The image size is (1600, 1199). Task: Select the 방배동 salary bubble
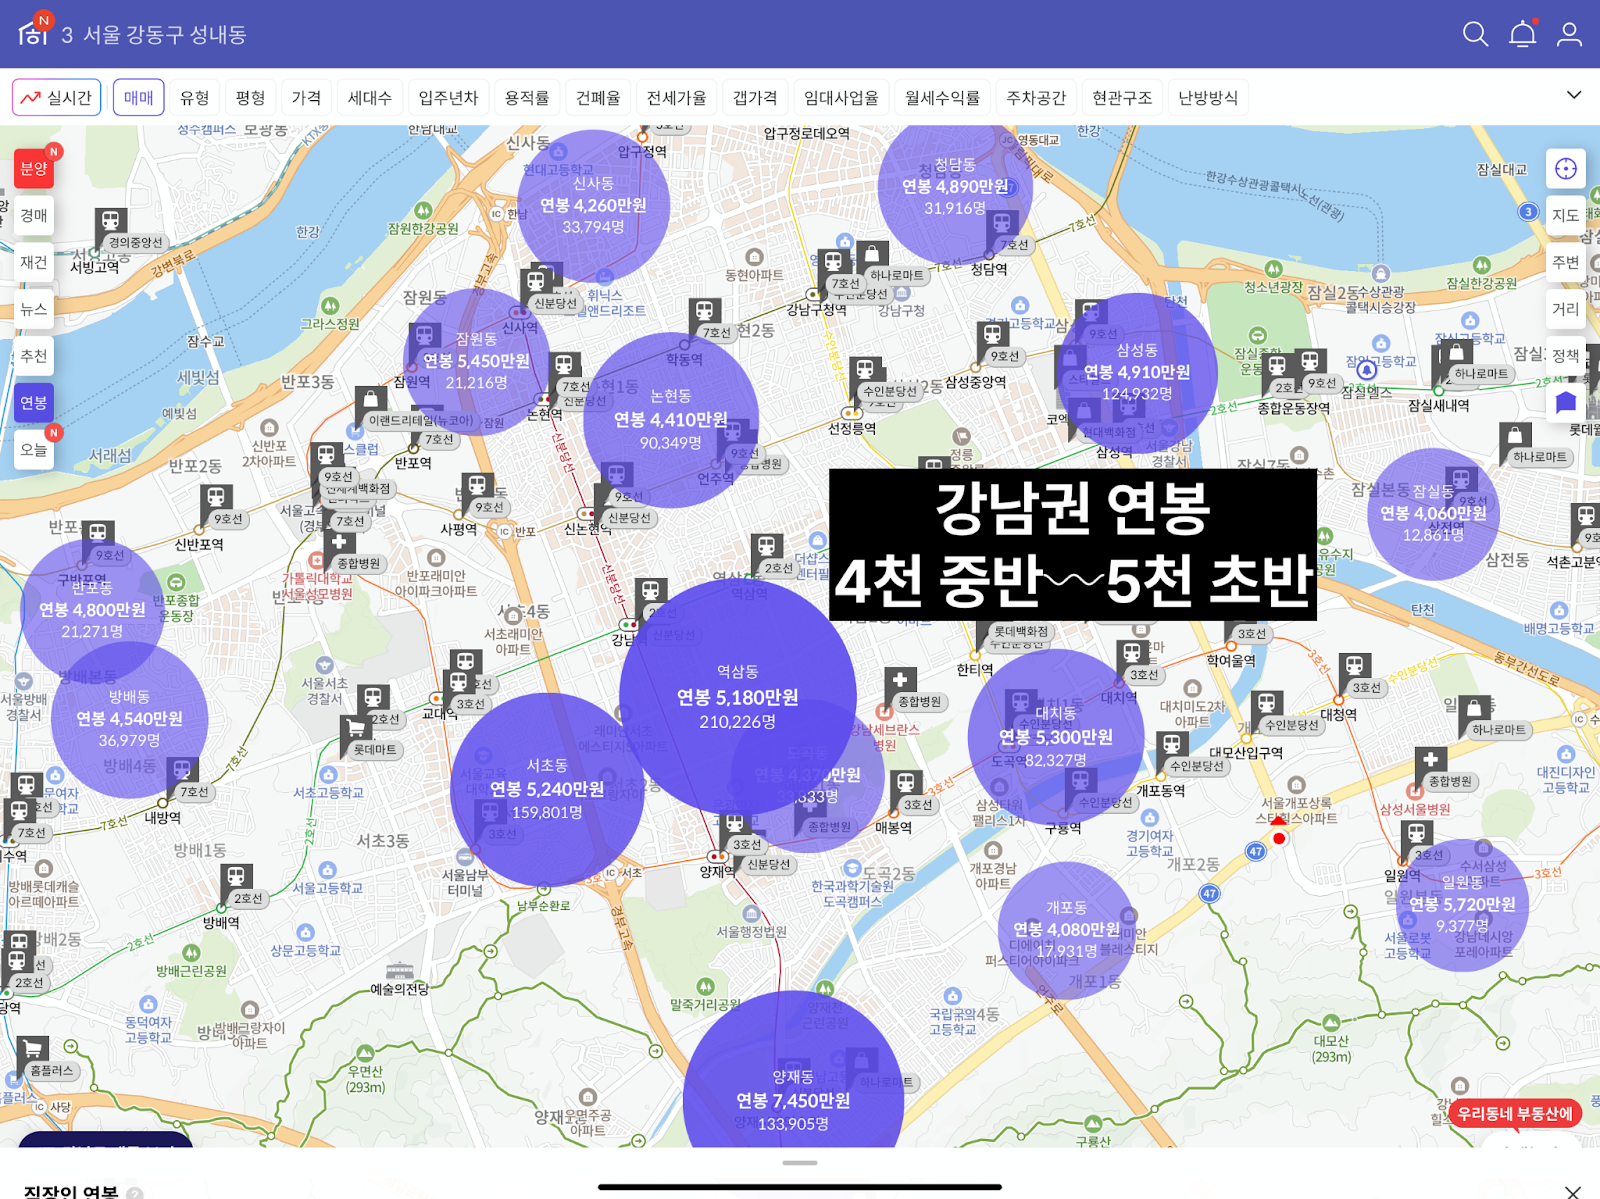coord(129,718)
